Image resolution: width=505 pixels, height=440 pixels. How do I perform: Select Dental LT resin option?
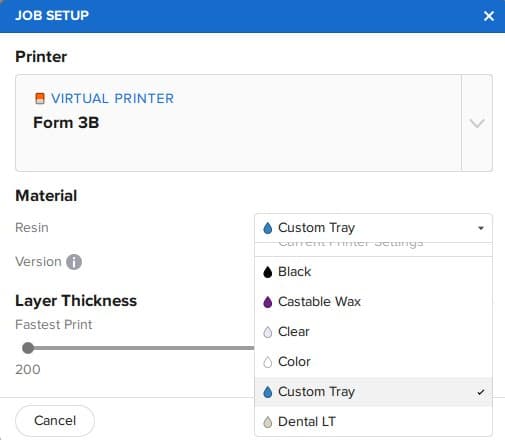click(373, 422)
